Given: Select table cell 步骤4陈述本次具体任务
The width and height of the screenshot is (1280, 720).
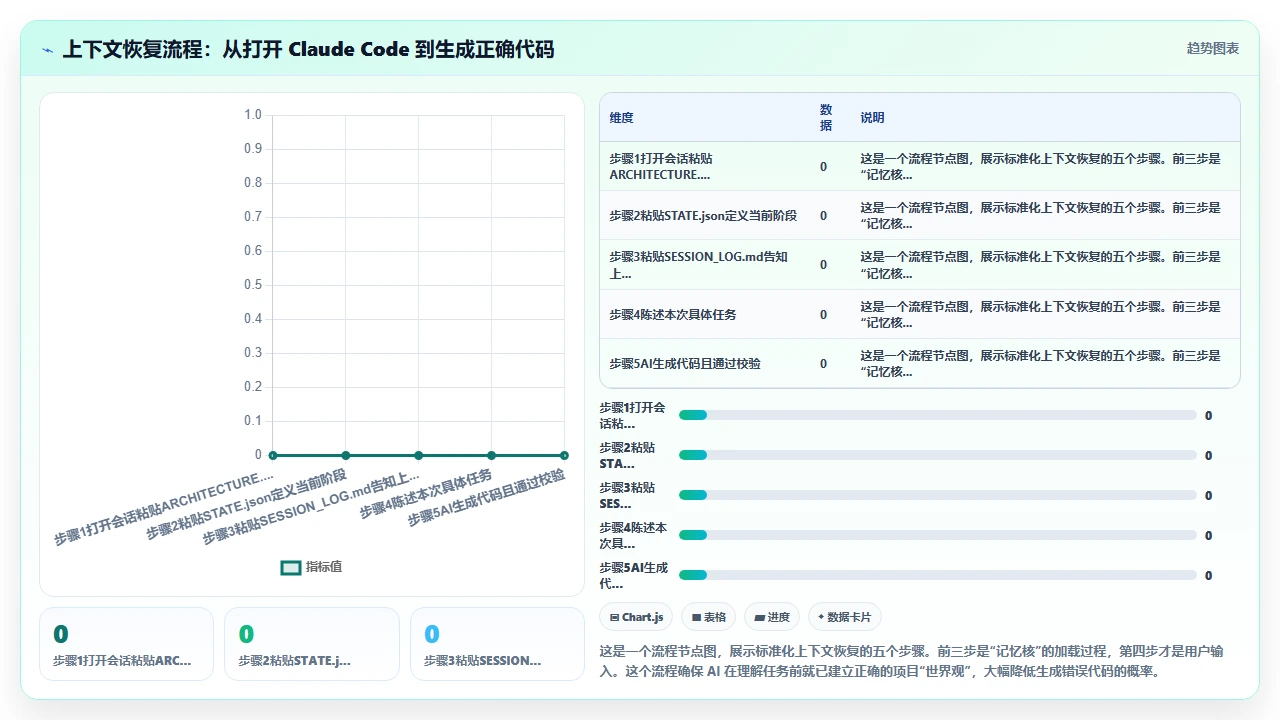Looking at the screenshot, I should click(705, 314).
